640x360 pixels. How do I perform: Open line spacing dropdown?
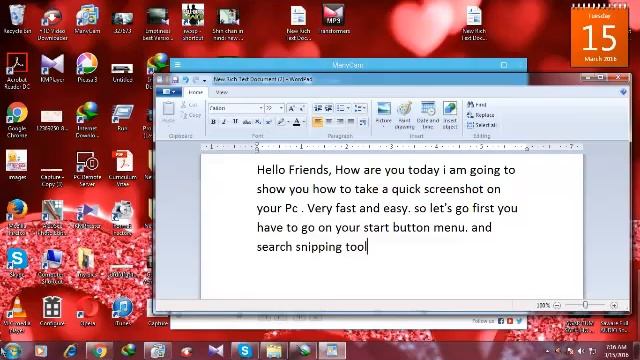point(360,108)
